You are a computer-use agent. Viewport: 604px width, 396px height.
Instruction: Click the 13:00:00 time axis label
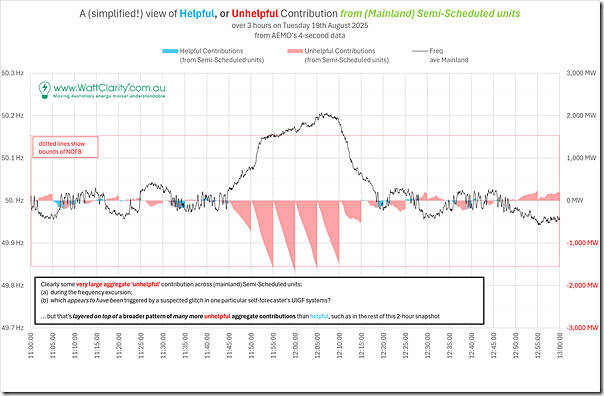click(560, 345)
